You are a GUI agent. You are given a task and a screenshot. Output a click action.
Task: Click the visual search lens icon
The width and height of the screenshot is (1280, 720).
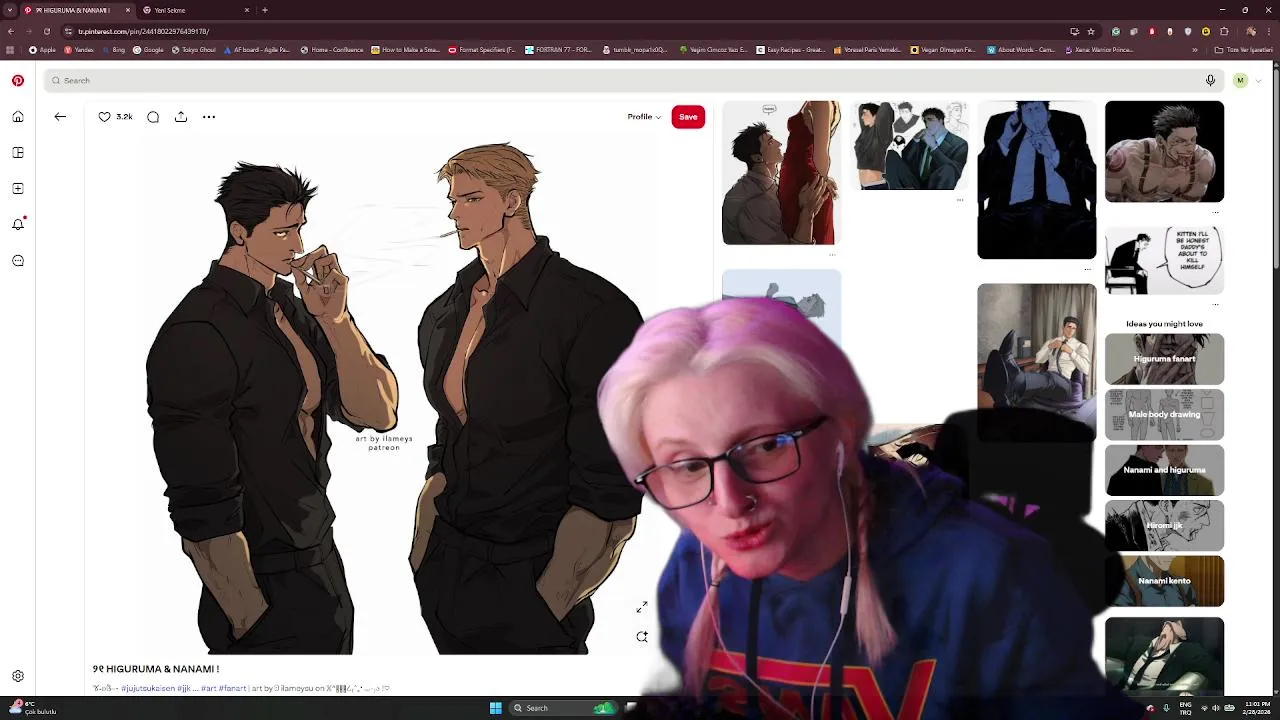pos(642,636)
